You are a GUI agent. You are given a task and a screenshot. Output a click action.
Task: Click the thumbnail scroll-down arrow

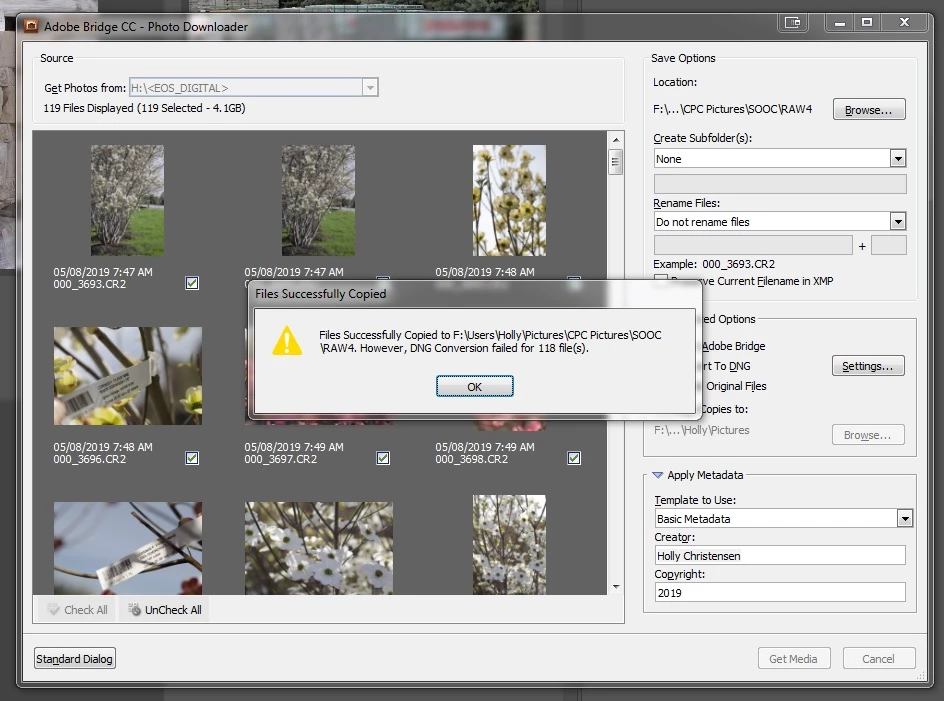tap(615, 587)
